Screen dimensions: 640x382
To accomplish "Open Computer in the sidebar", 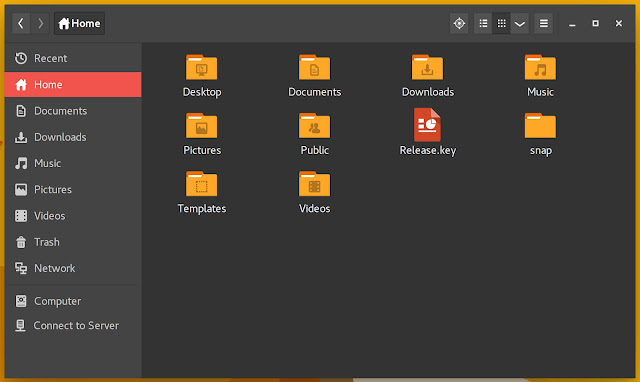I will 73,301.
